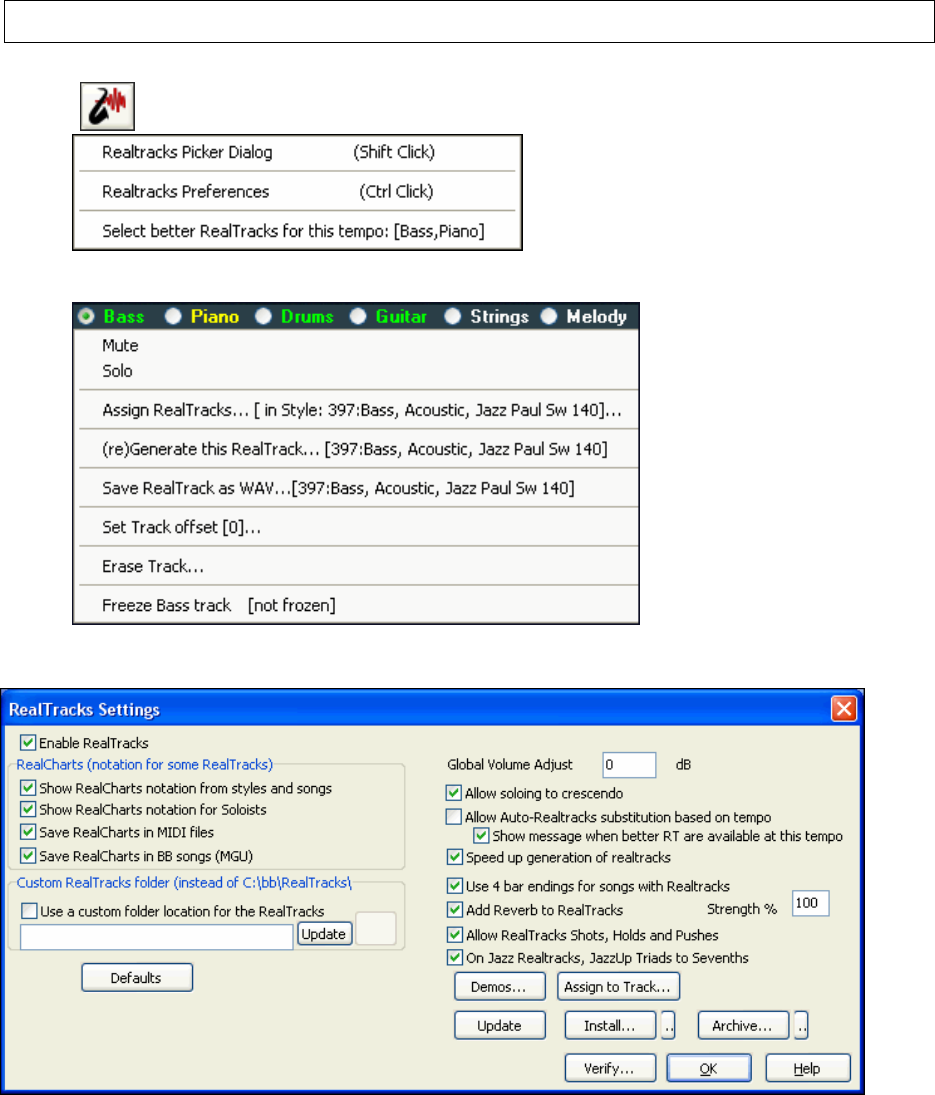
Task: Open Assign RealTracks in Style menu item
Action: click(x=356, y=410)
